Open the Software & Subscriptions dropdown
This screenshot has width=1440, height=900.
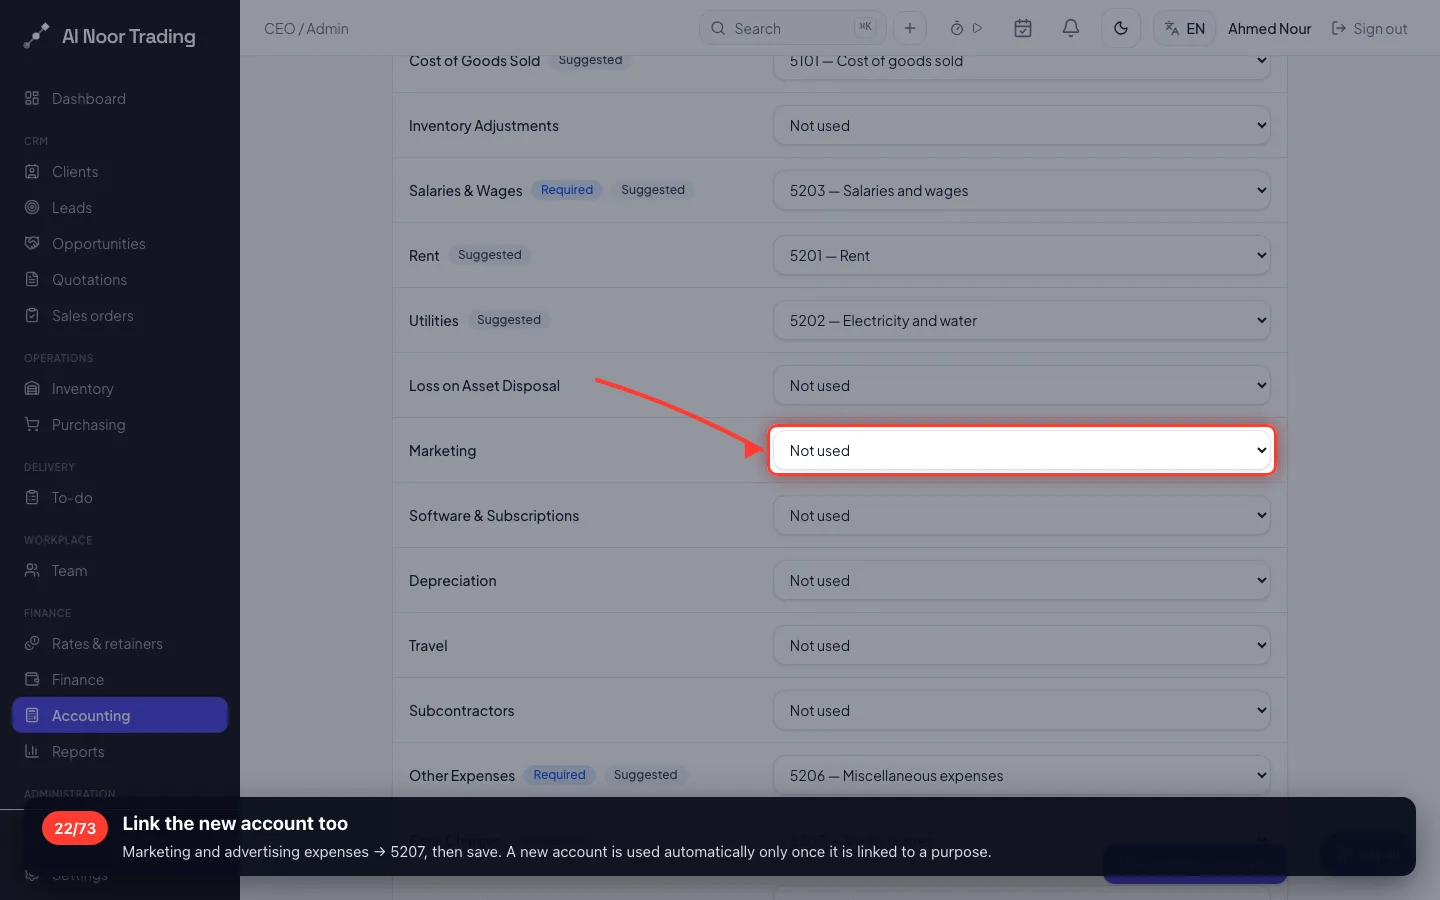click(x=1022, y=515)
